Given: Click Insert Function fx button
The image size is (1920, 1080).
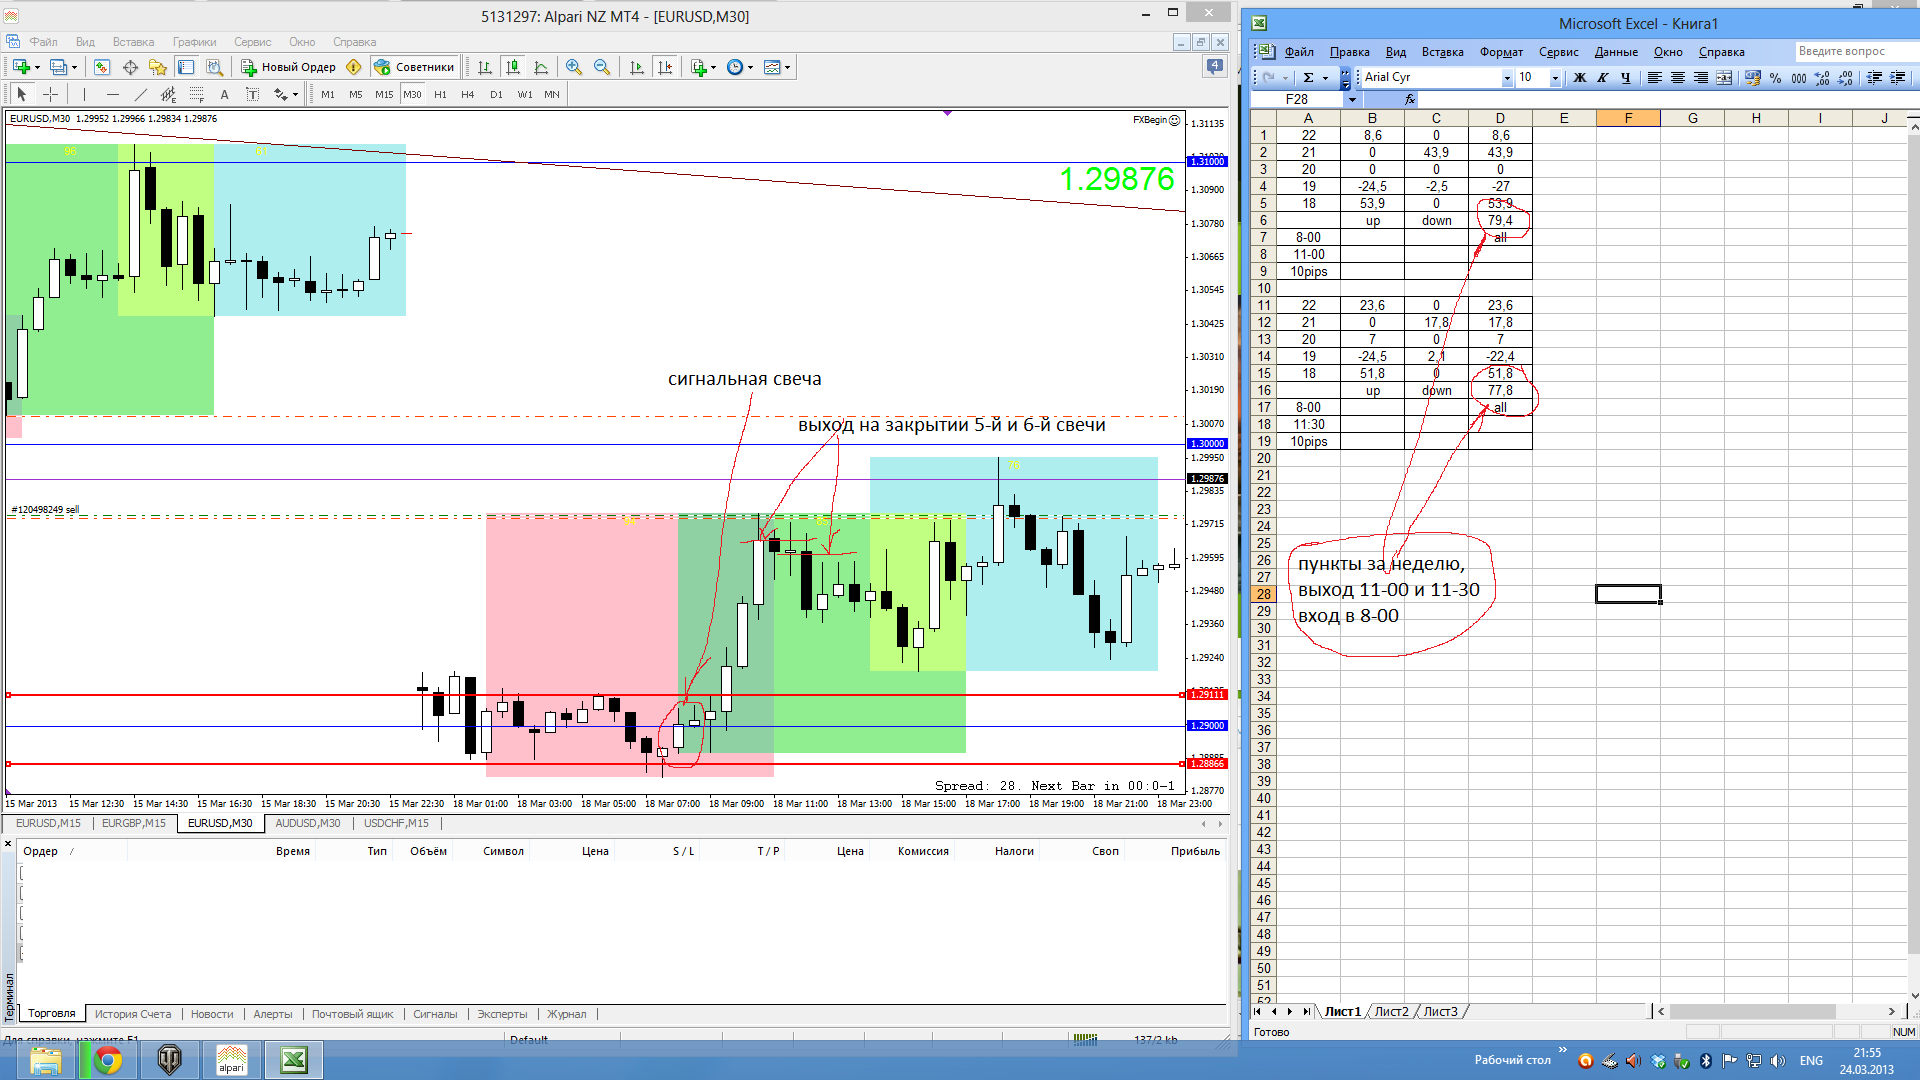Looking at the screenshot, I should pyautogui.click(x=1410, y=99).
